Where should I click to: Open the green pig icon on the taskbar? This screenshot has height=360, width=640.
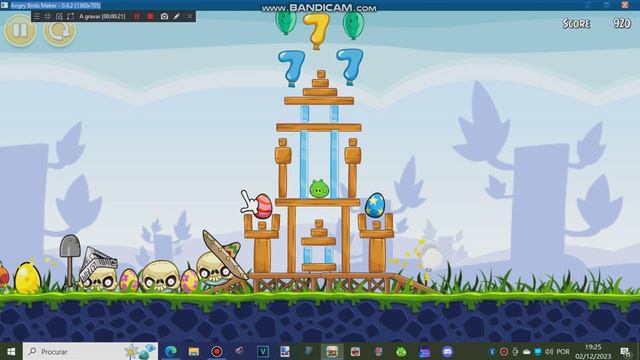pyautogui.click(x=401, y=351)
